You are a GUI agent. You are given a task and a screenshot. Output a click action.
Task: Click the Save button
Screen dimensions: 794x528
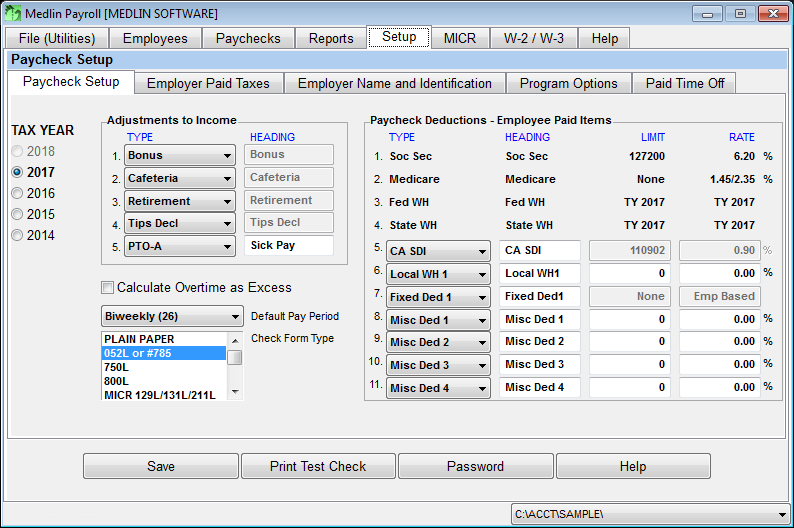tap(161, 466)
